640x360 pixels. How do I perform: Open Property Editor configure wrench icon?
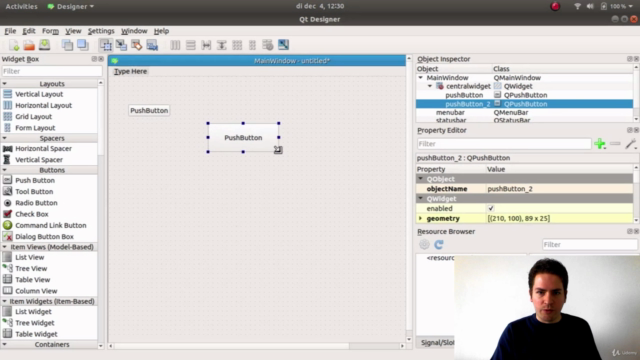coord(631,144)
